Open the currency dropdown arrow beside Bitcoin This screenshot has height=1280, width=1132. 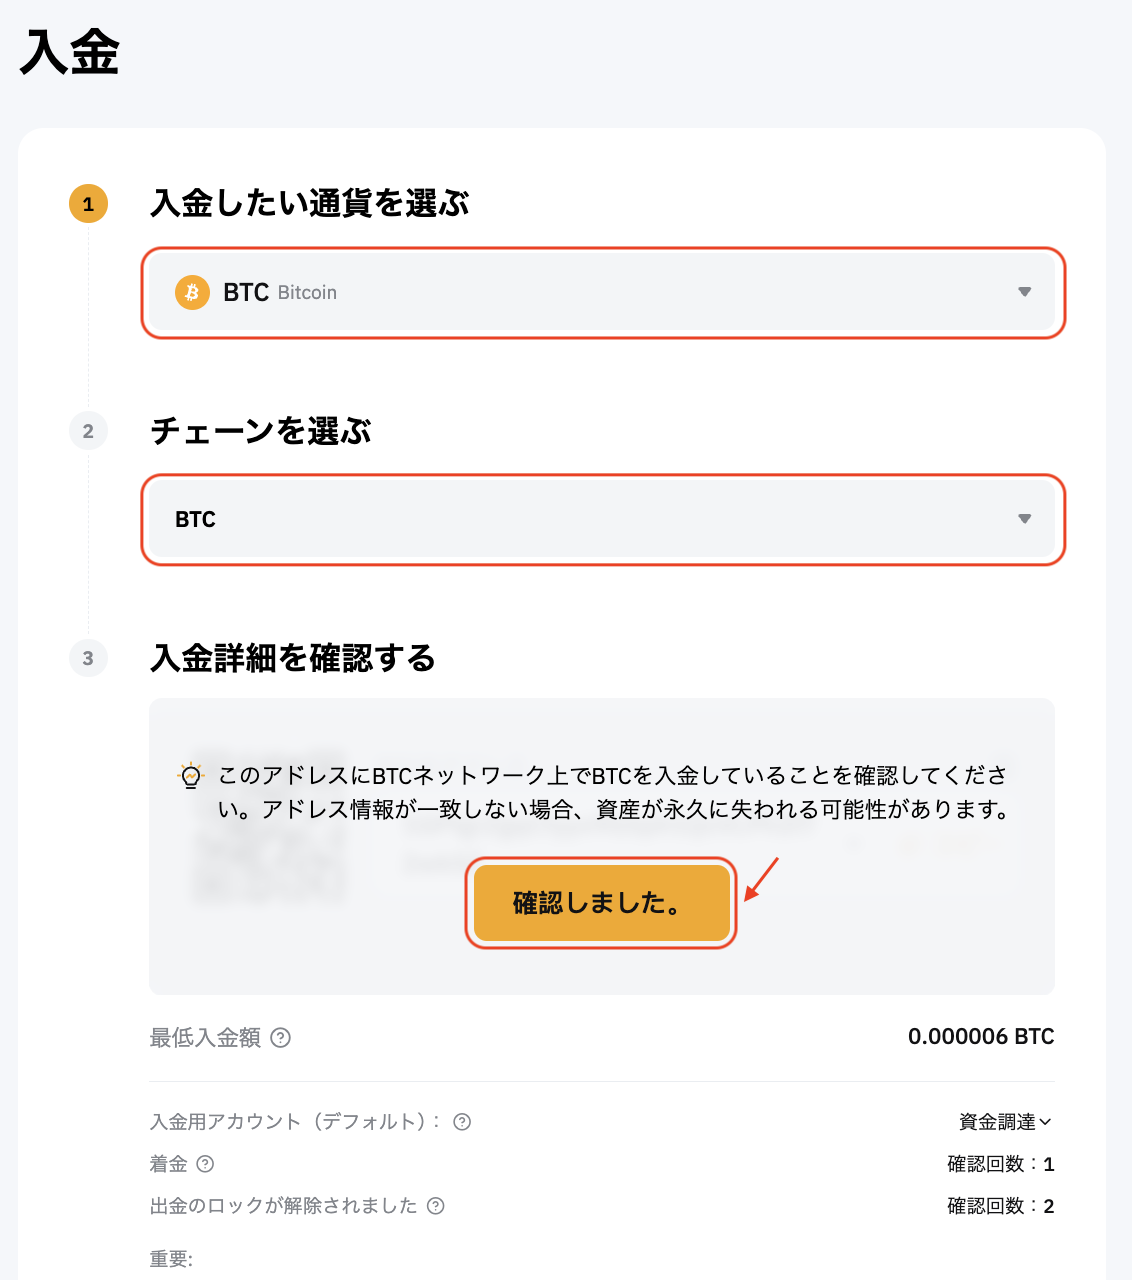tap(1024, 292)
